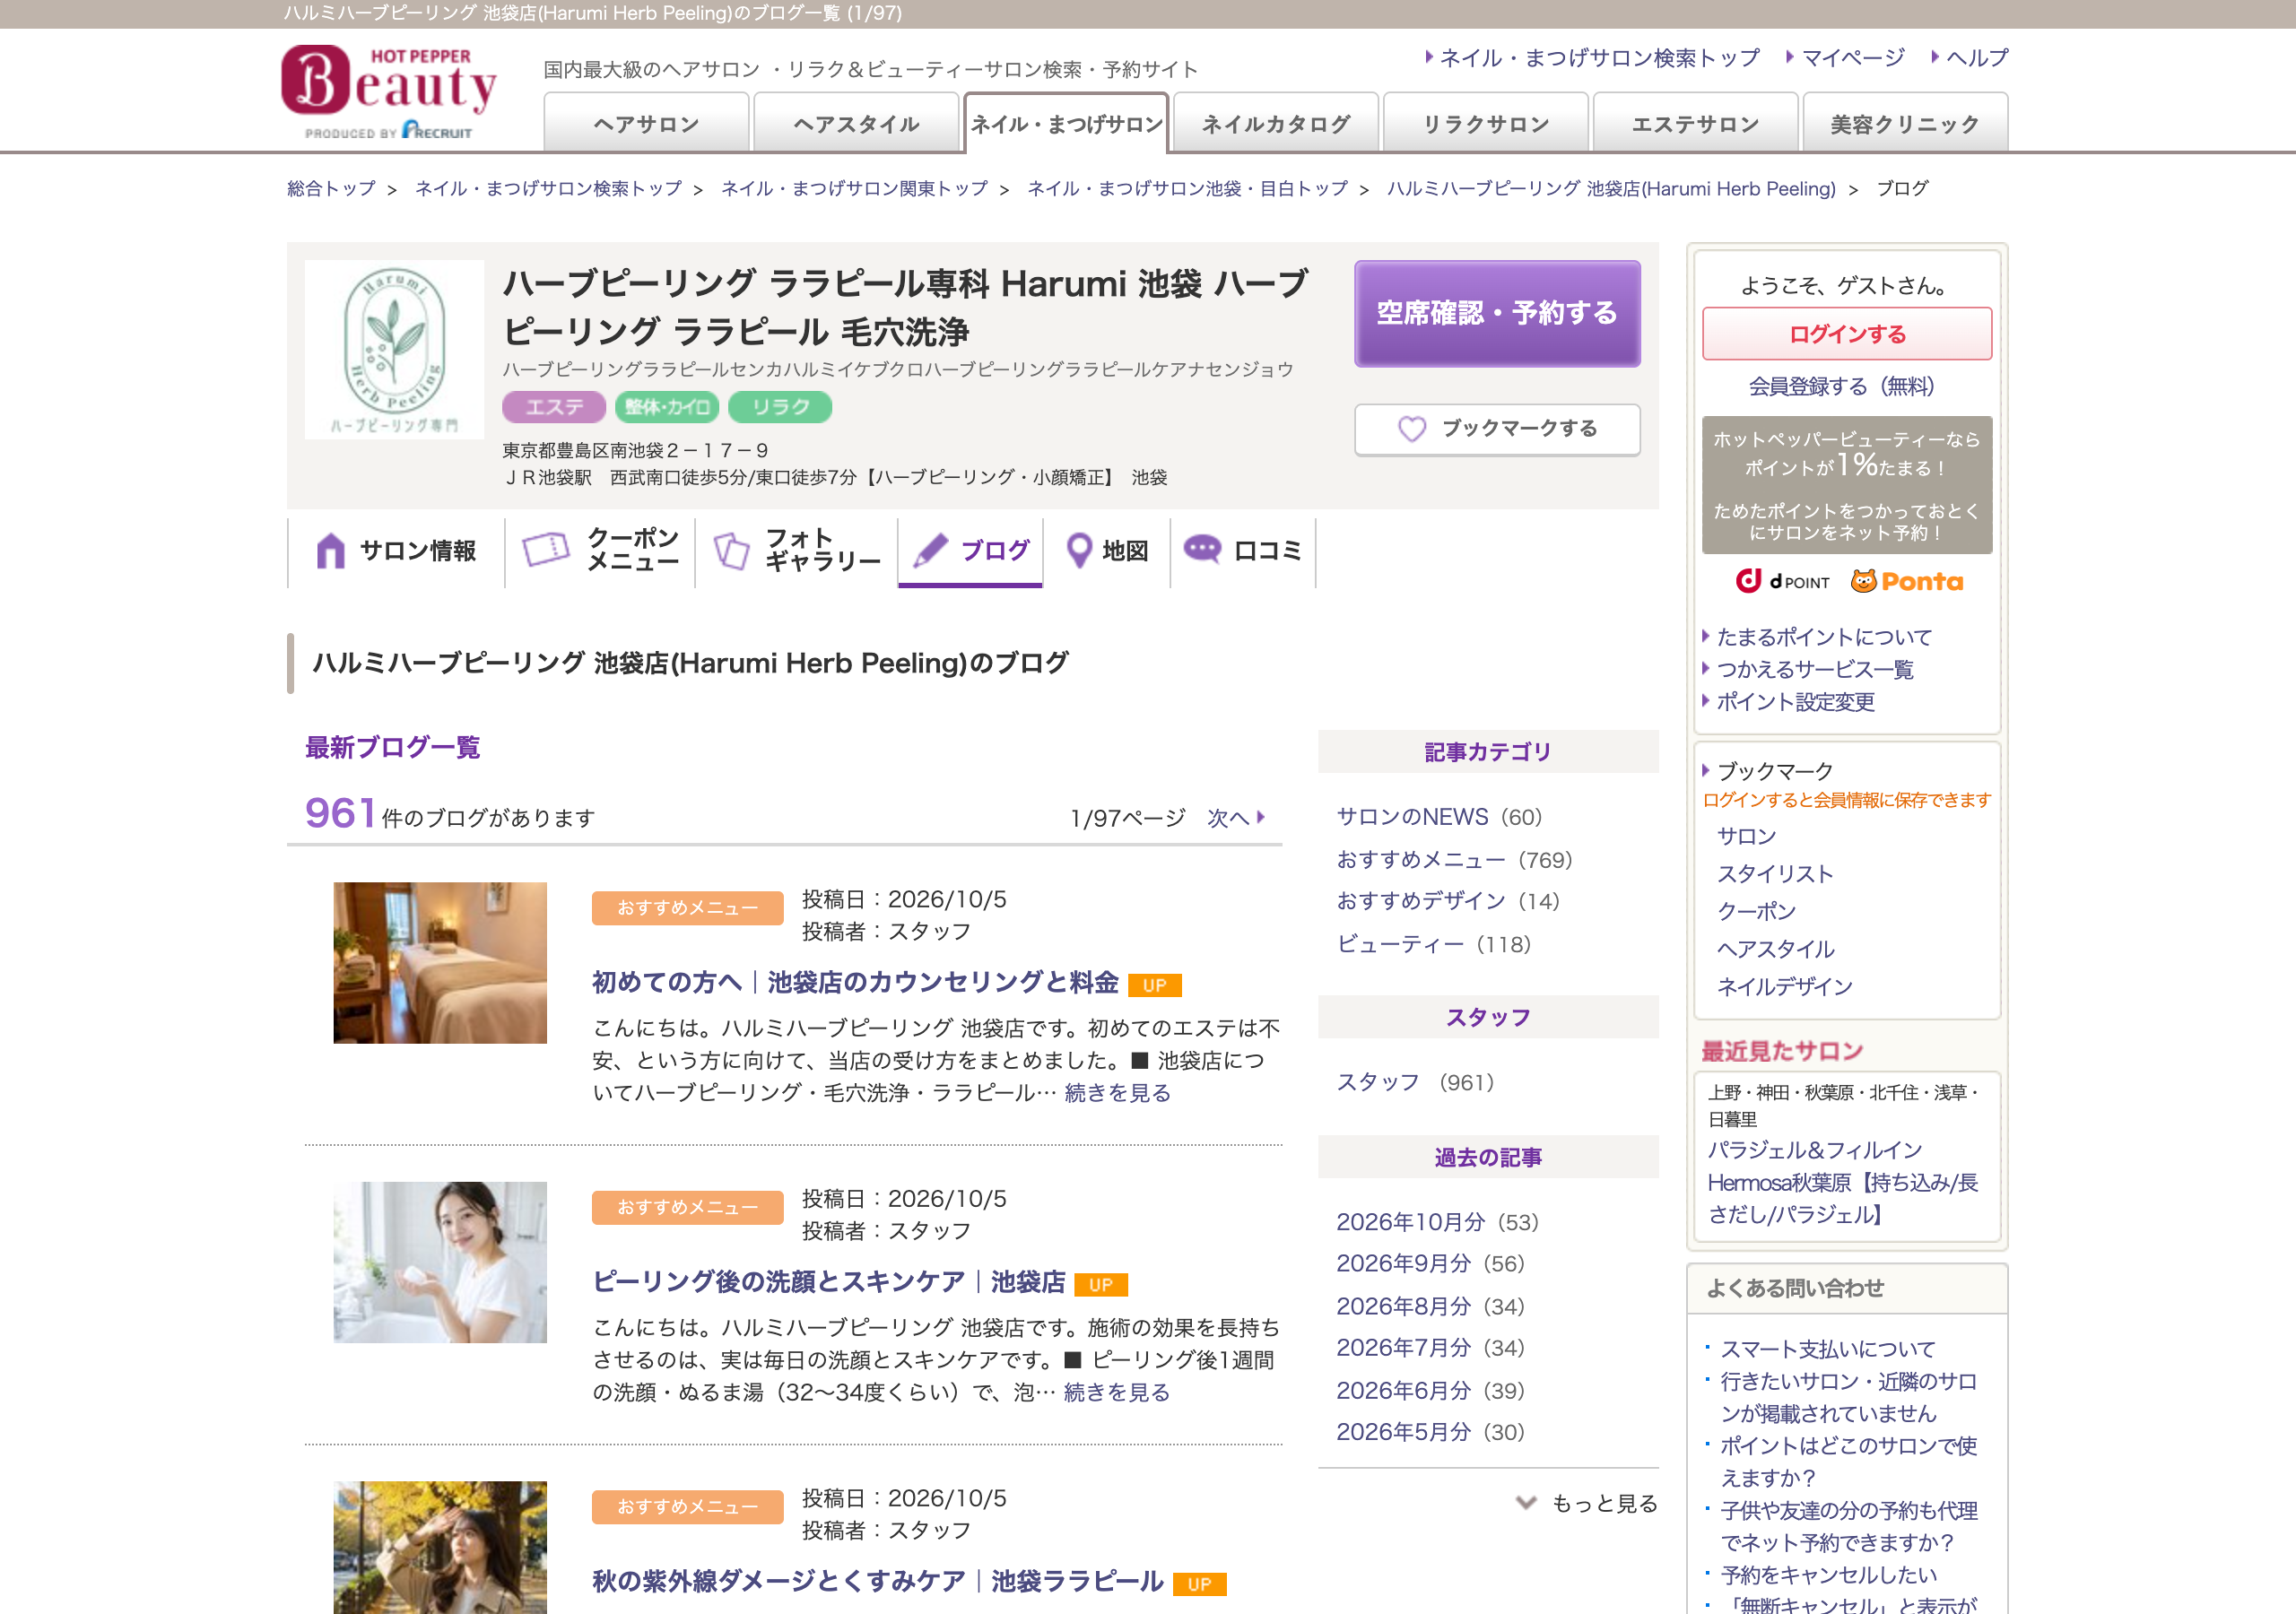Open the 口コミ tab with speech bubble

tap(1243, 551)
